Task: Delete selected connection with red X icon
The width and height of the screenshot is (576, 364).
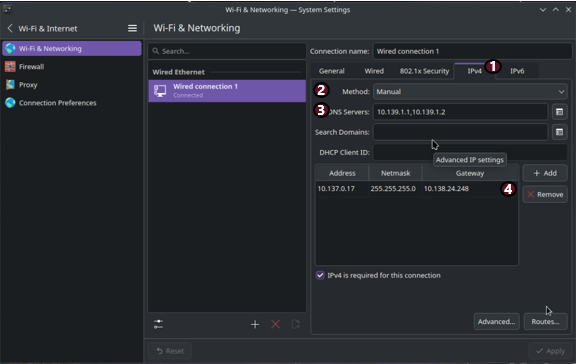Action: [276, 324]
